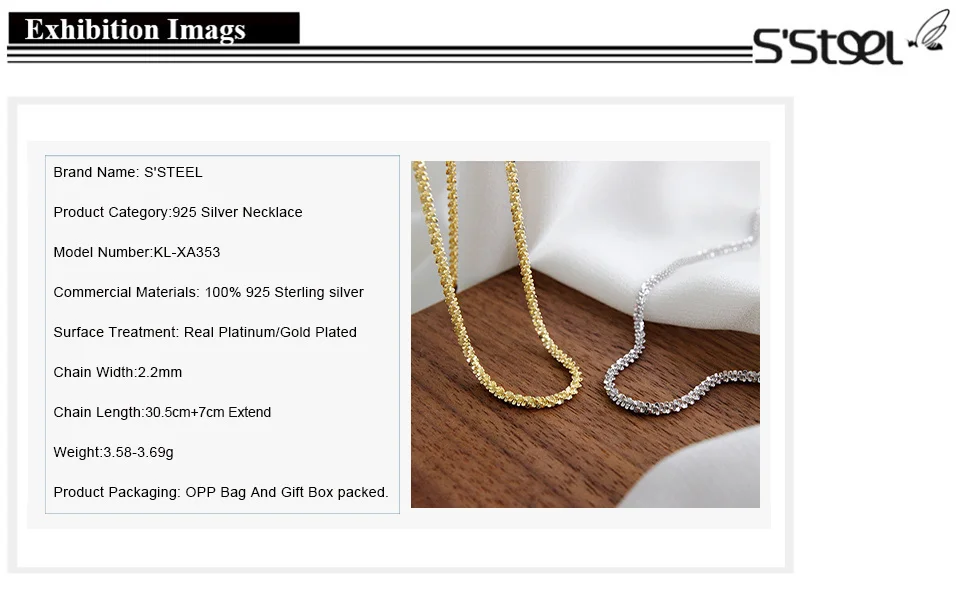
Task: Click the striped divider line under header
Action: click(x=380, y=54)
